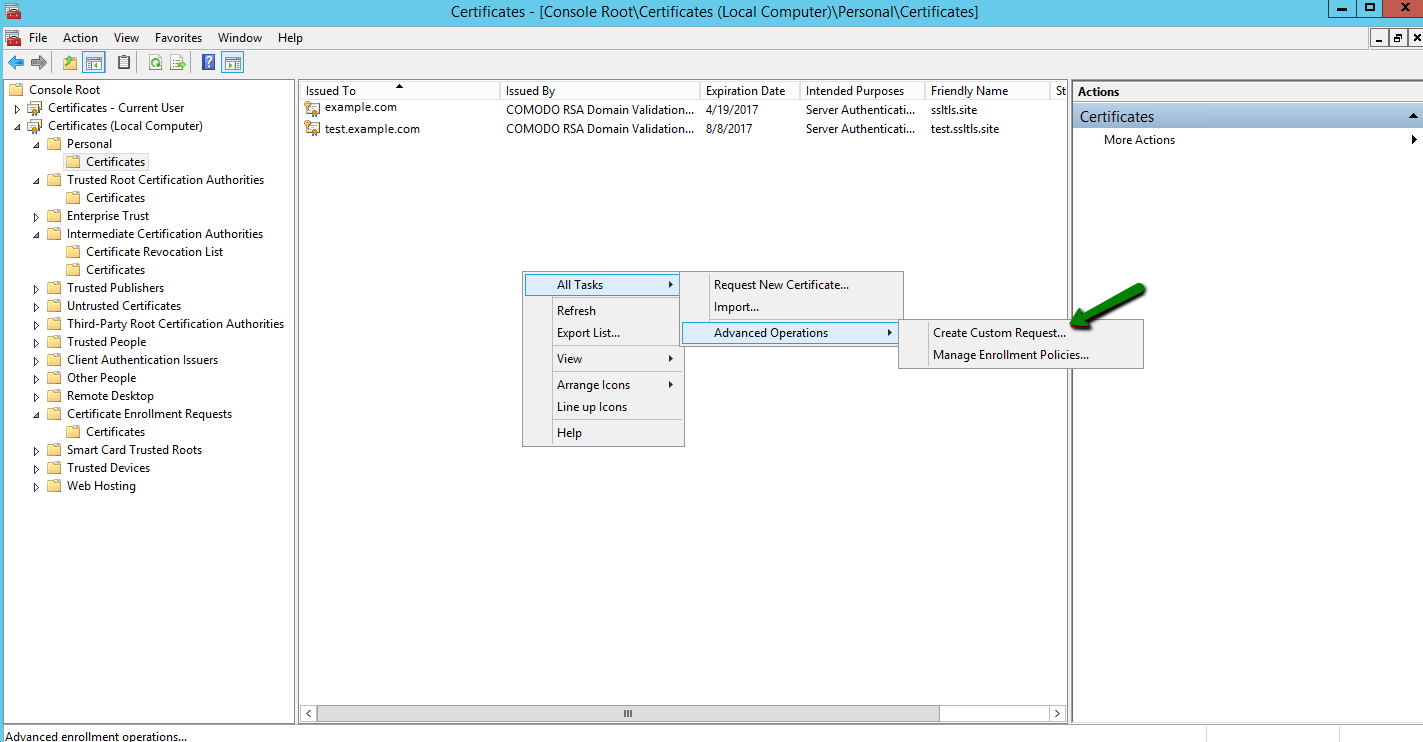
Task: Click More Actions in the Actions pane
Action: tap(1138, 139)
